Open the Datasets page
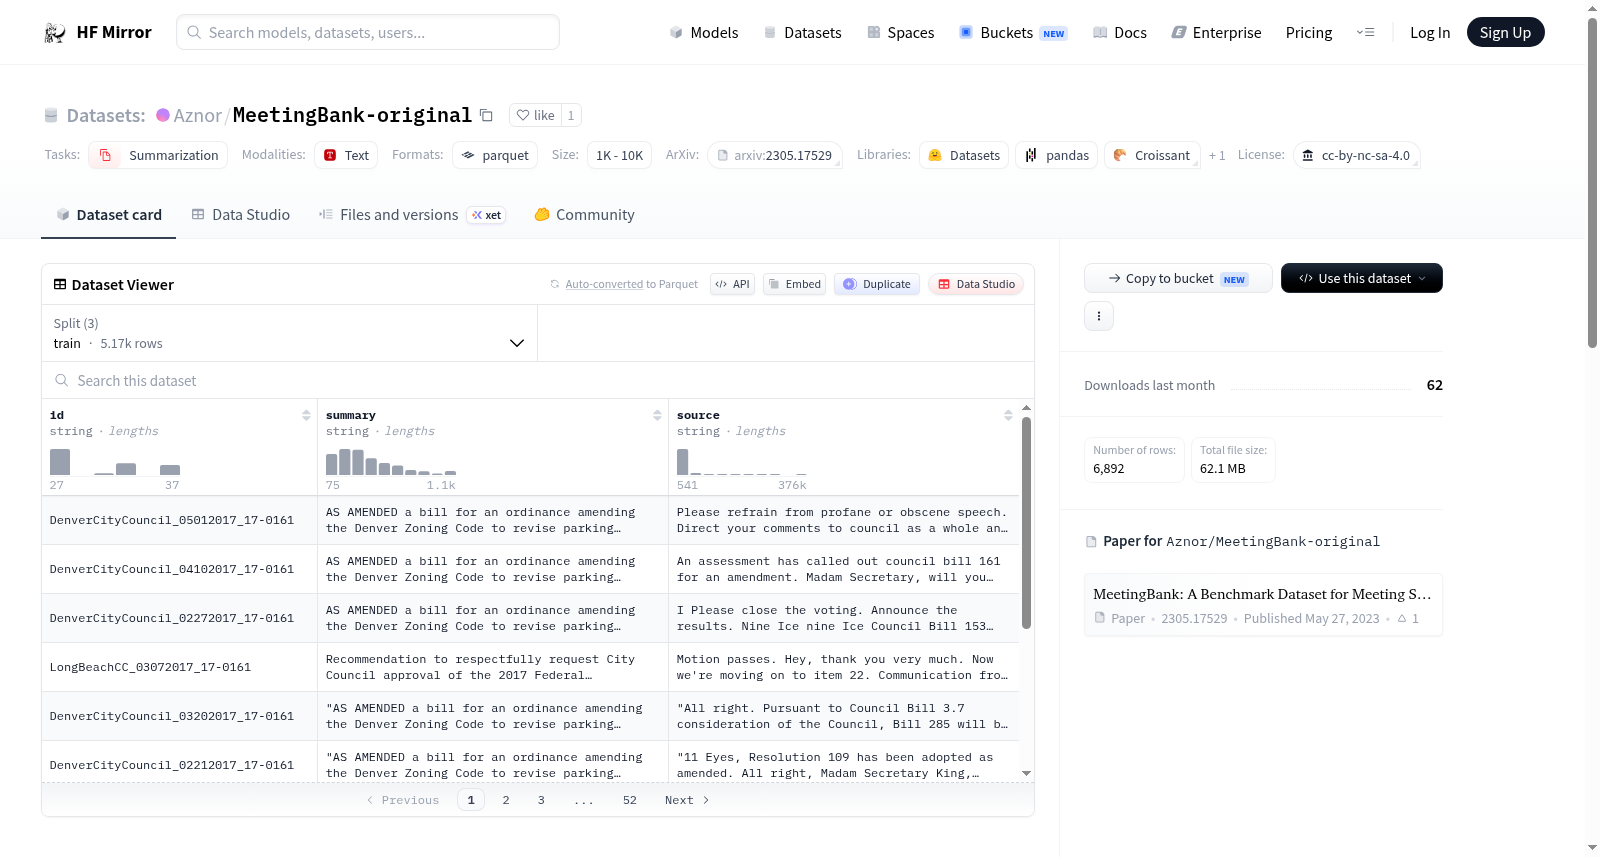This screenshot has width=1600, height=857. point(802,32)
